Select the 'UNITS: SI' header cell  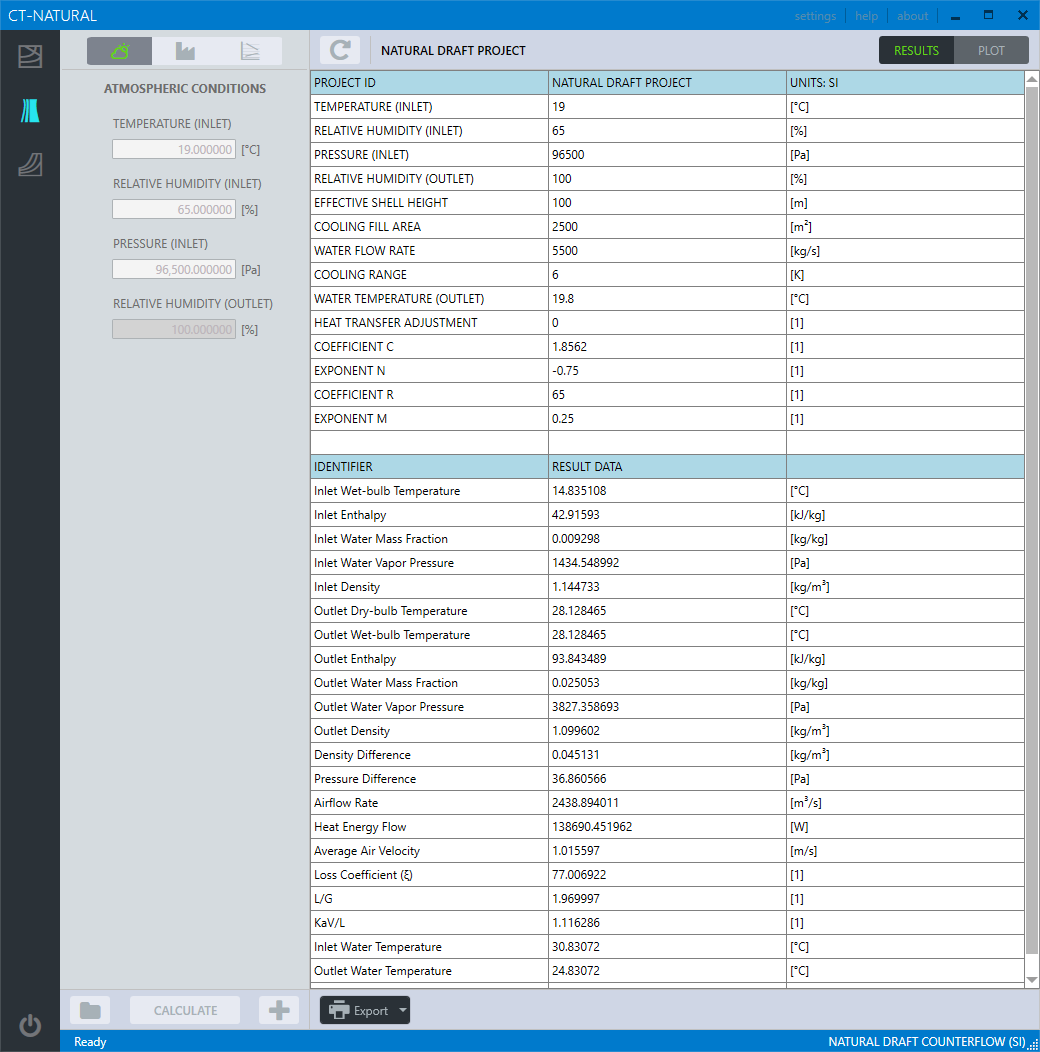[x=905, y=83]
